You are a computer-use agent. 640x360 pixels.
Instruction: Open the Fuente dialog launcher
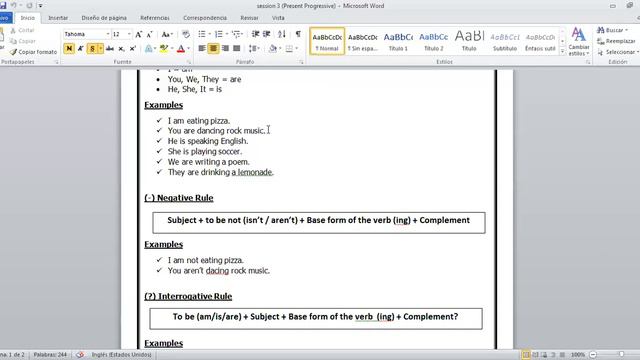click(x=189, y=62)
